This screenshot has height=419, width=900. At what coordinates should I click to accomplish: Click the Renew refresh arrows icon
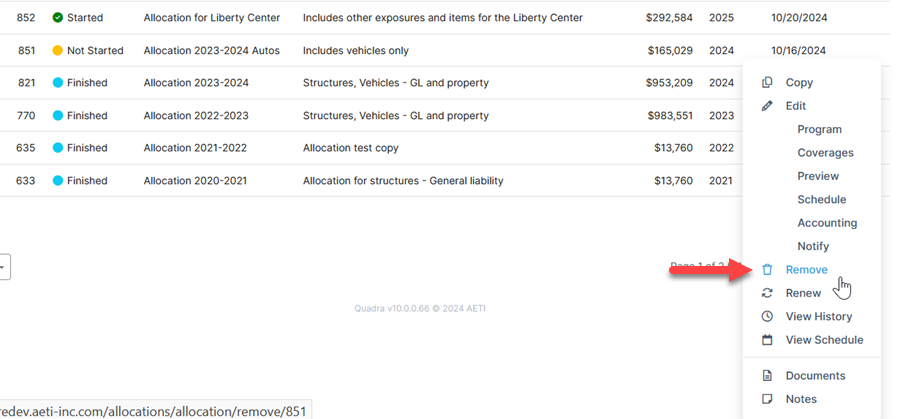(x=767, y=293)
